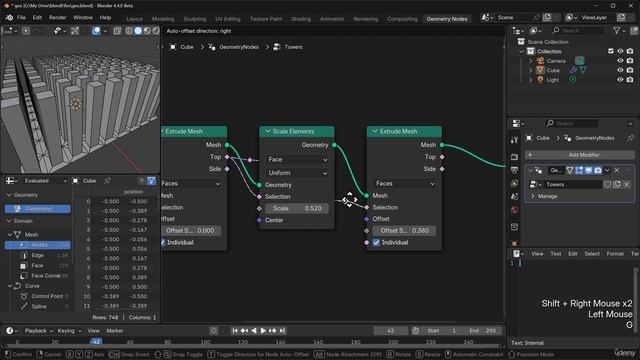Jump to previous keyframe
This screenshot has width=640, height=360.
[x=244, y=331]
